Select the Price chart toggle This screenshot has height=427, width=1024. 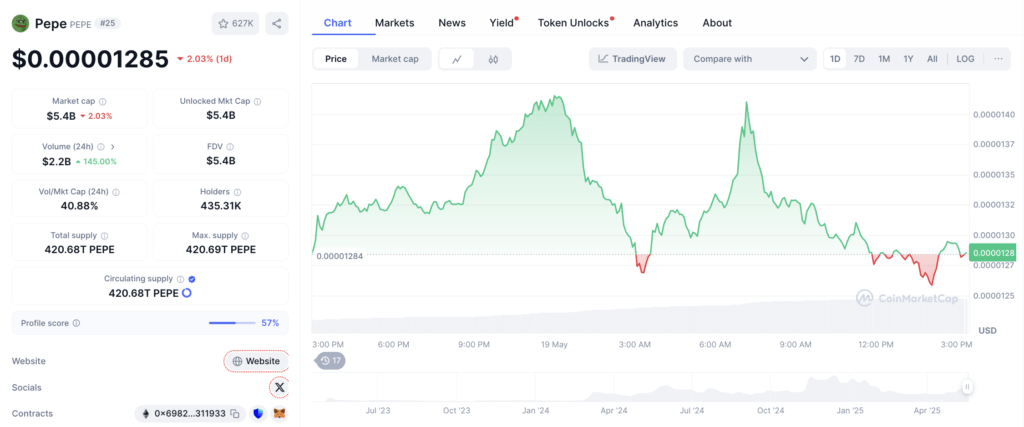(x=336, y=59)
